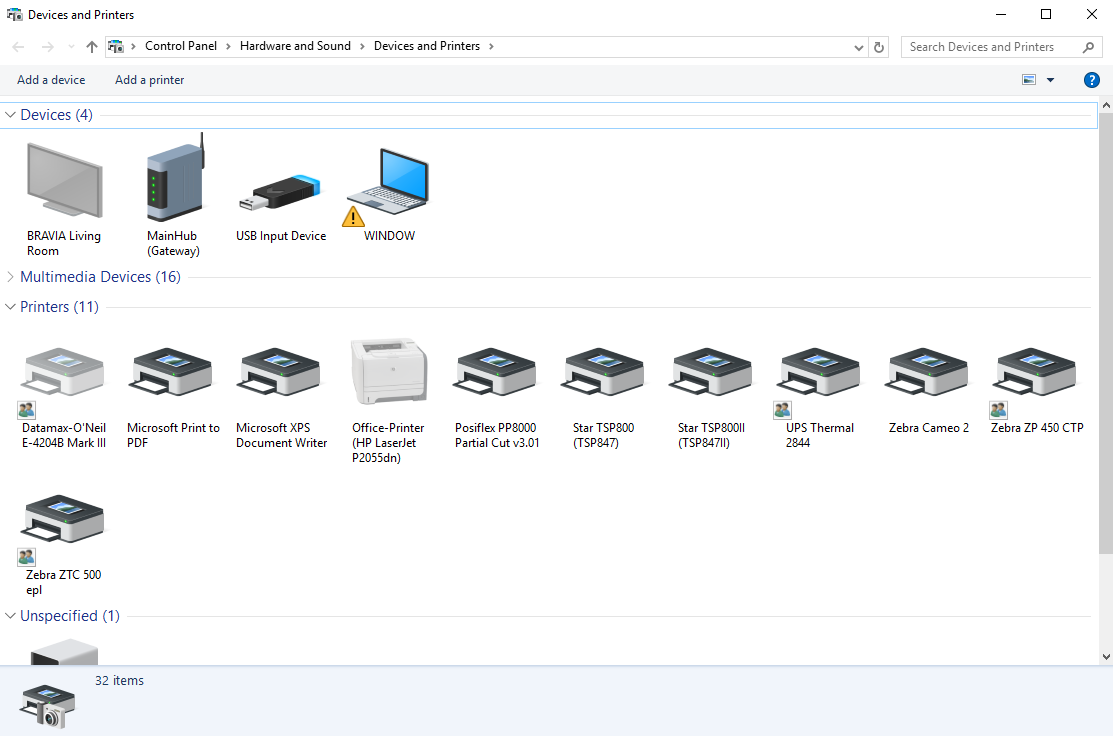Select Microsoft XPS Document Writer icon
The height and width of the screenshot is (736, 1113).
278,370
